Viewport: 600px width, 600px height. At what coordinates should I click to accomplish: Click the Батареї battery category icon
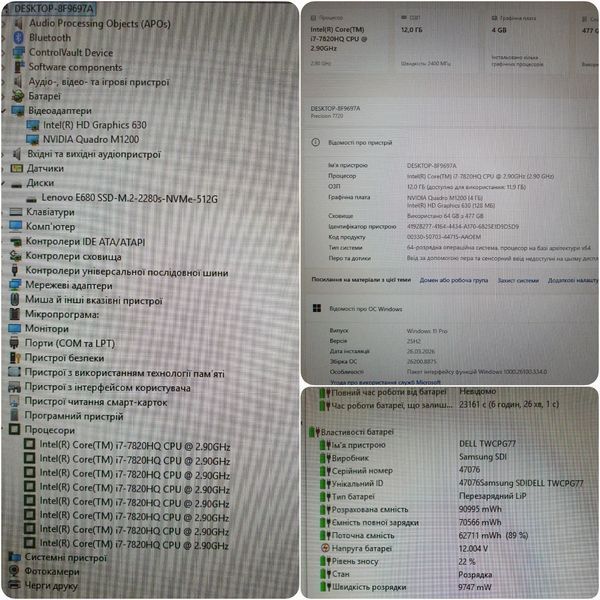coord(18,96)
